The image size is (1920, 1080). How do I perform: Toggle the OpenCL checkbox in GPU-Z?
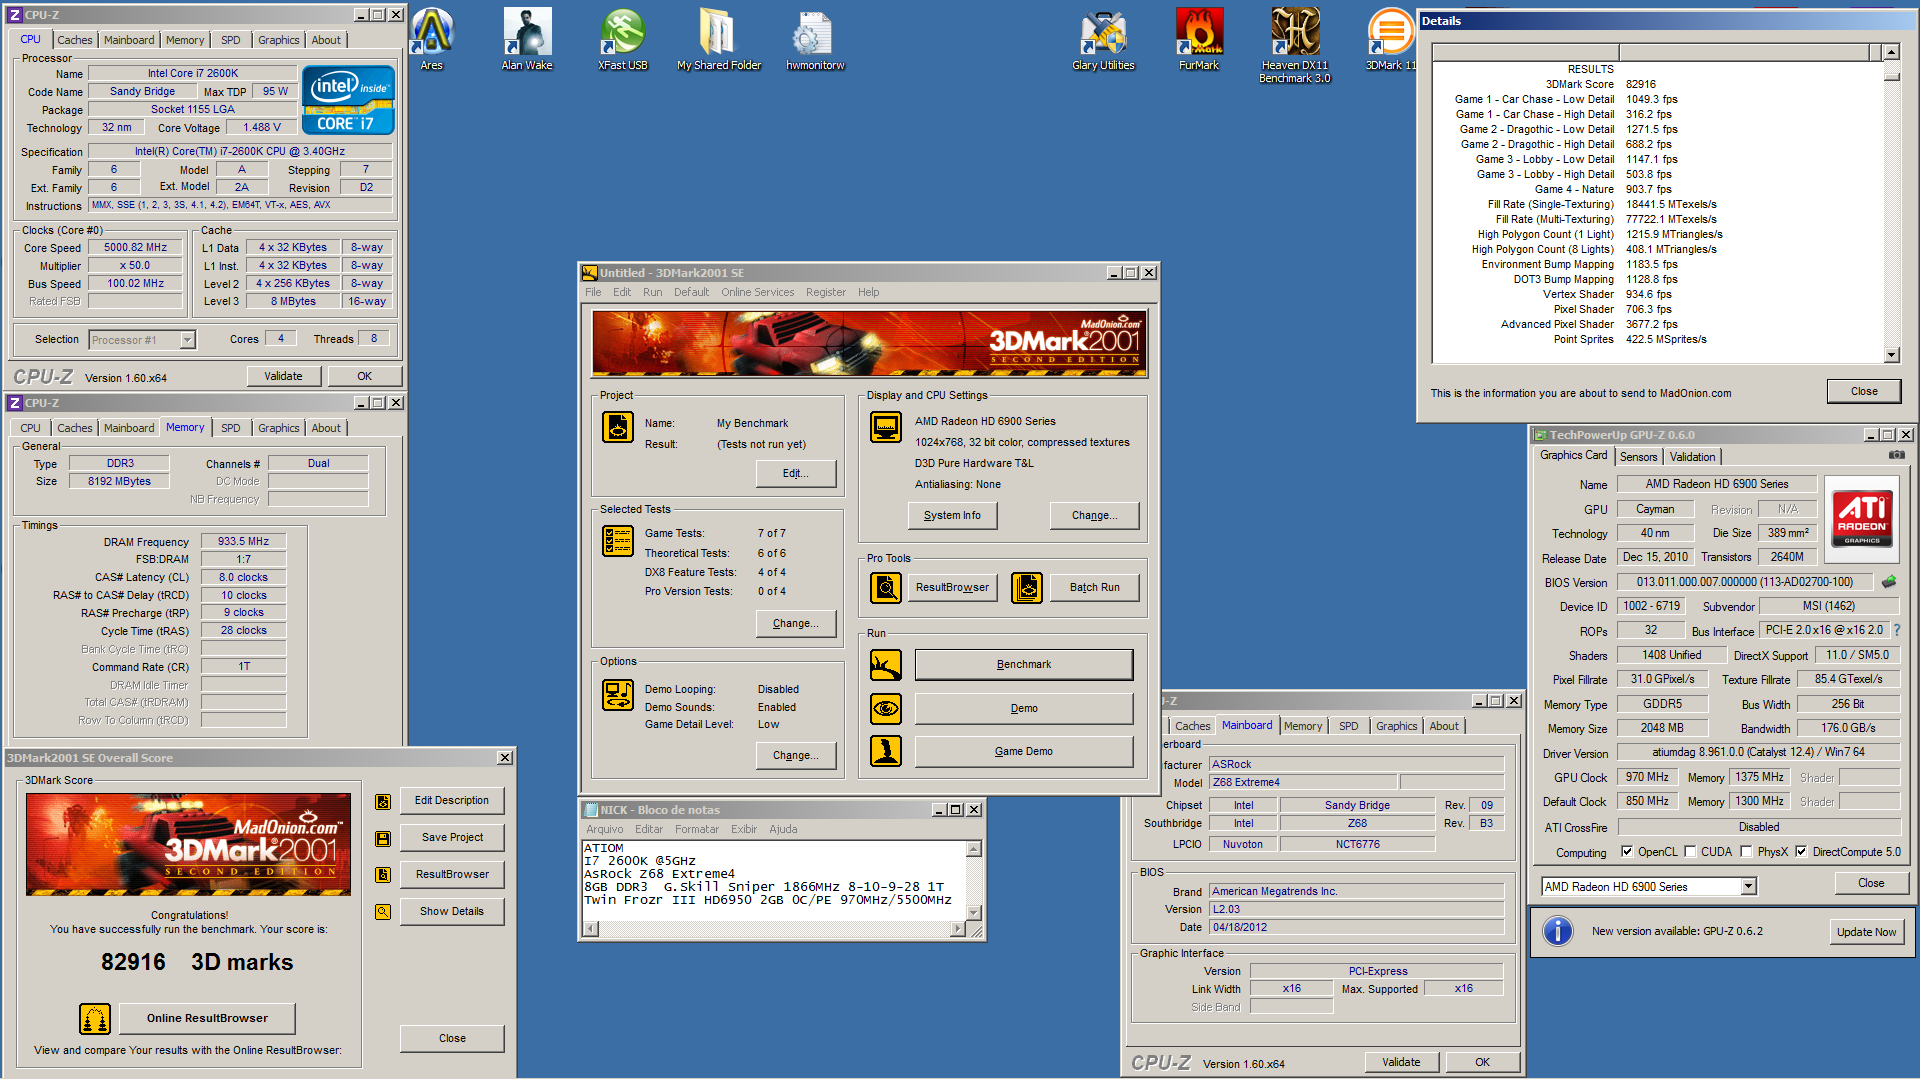coord(1627,852)
